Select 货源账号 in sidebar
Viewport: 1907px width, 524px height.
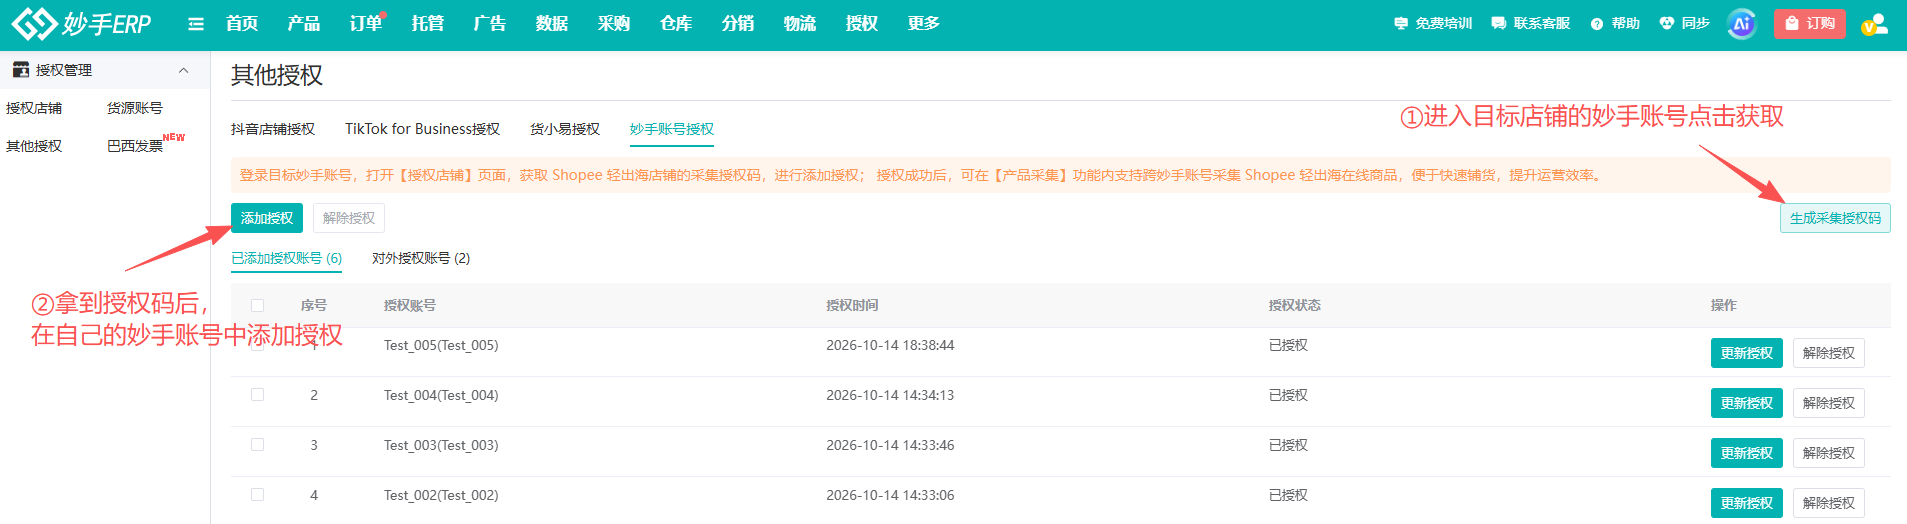pos(135,108)
